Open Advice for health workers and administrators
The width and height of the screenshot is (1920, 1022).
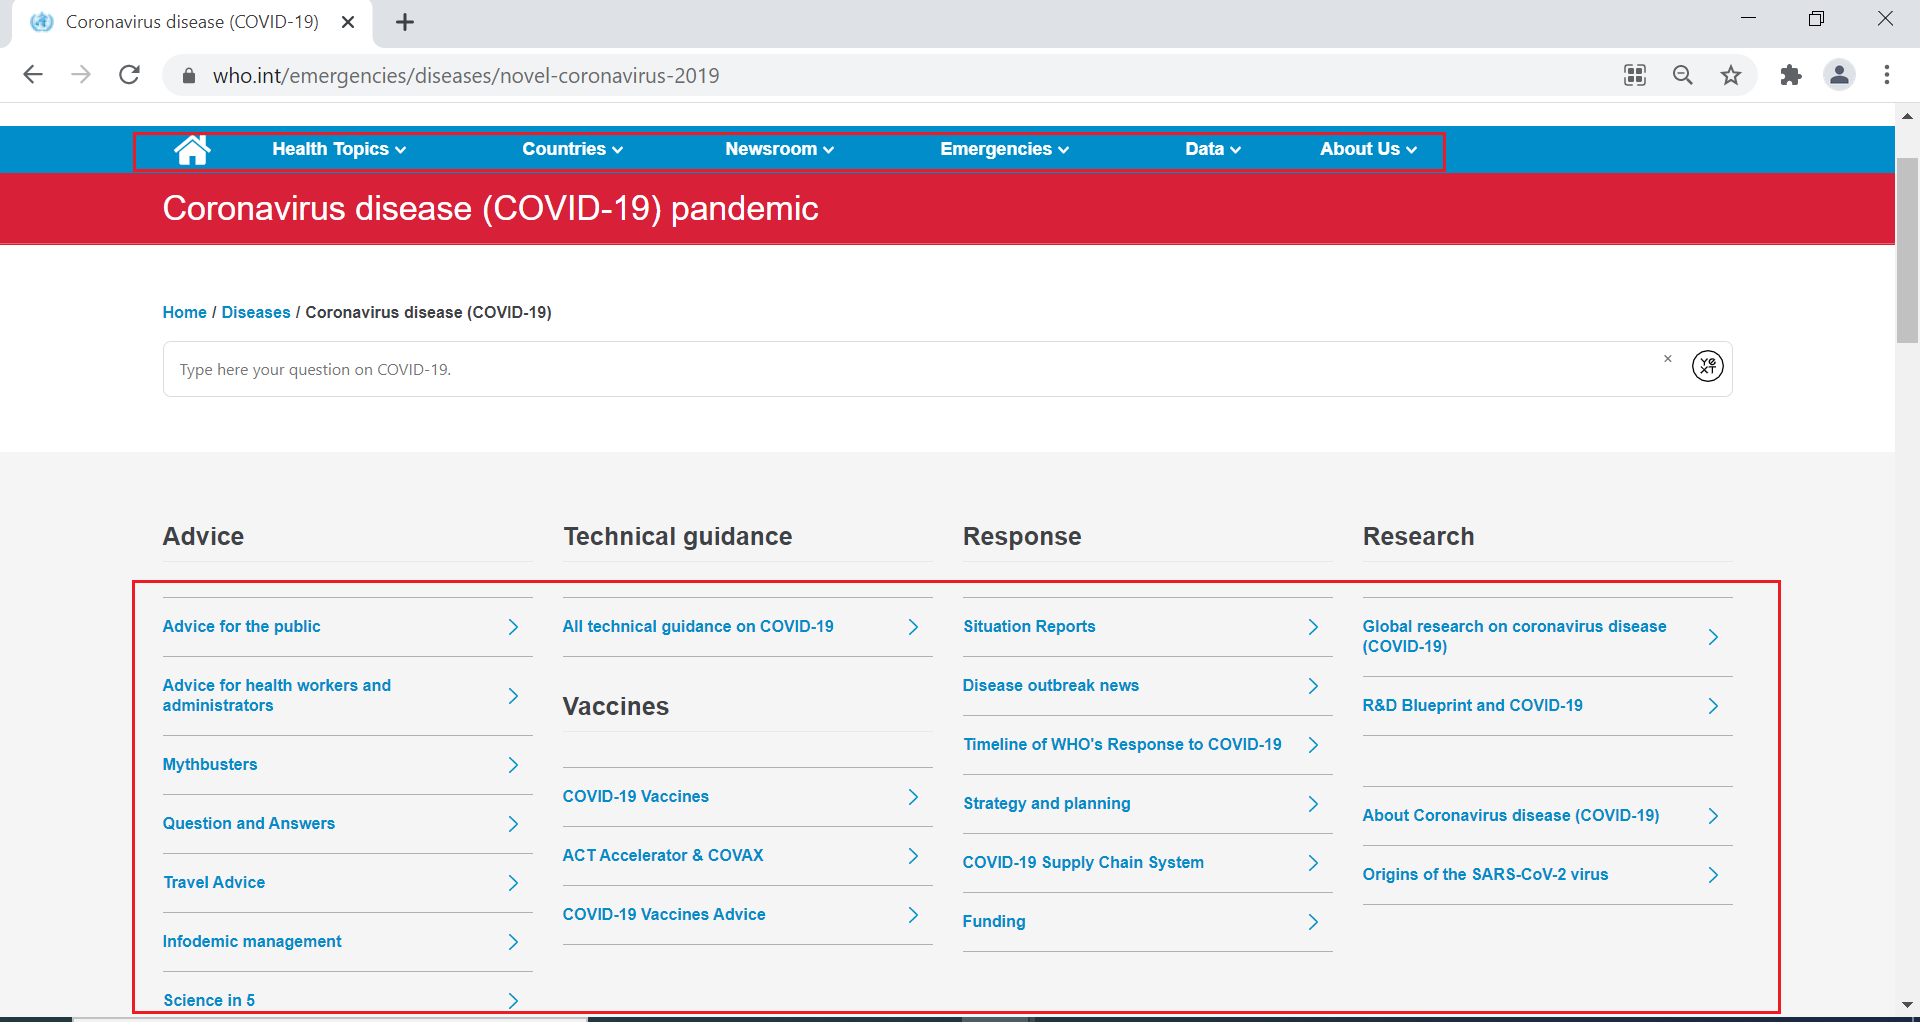coord(277,695)
